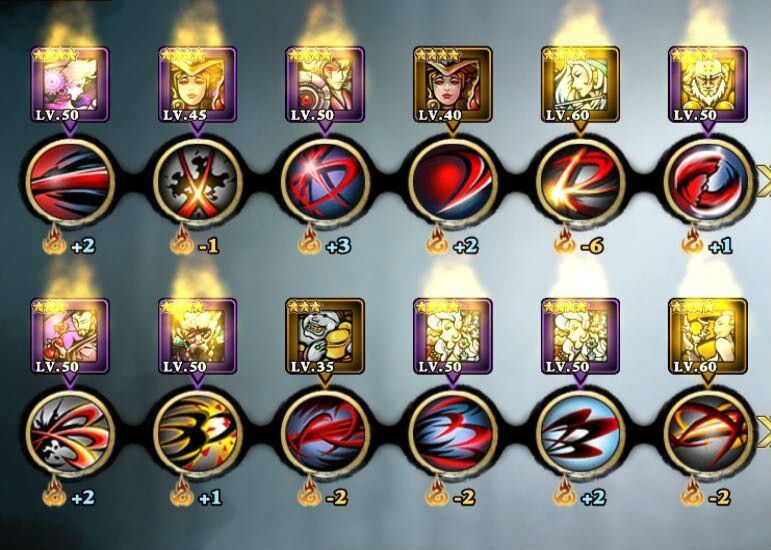This screenshot has width=771, height=550.
Task: Select the yellow explosion skill orb with +1
Action: [198, 434]
